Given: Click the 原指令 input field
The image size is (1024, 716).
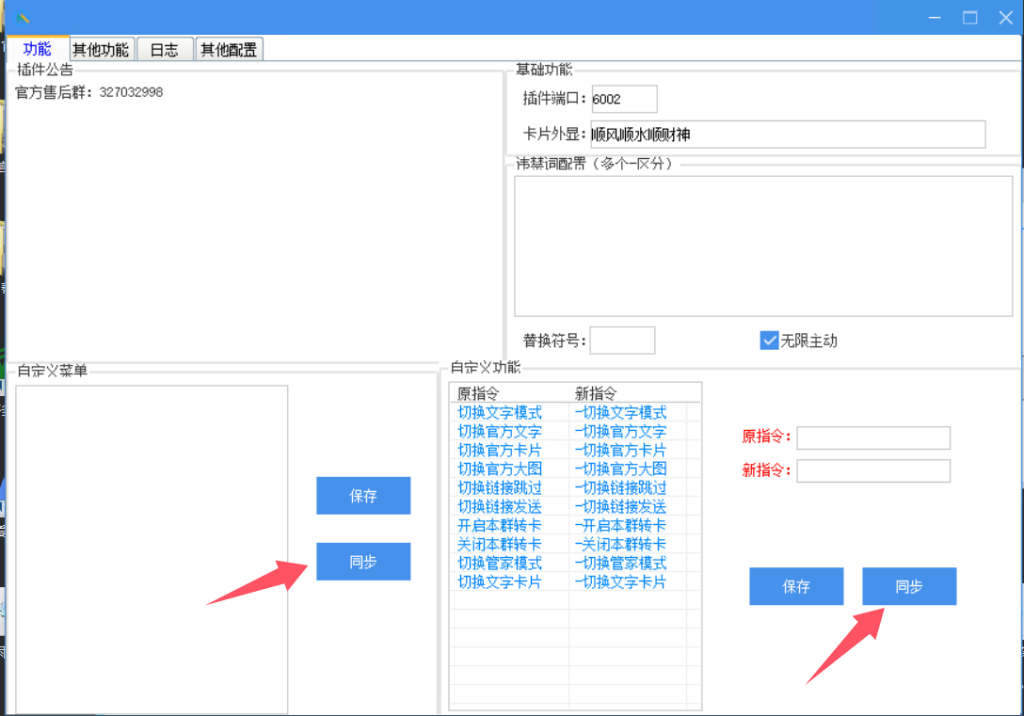Looking at the screenshot, I should (873, 438).
